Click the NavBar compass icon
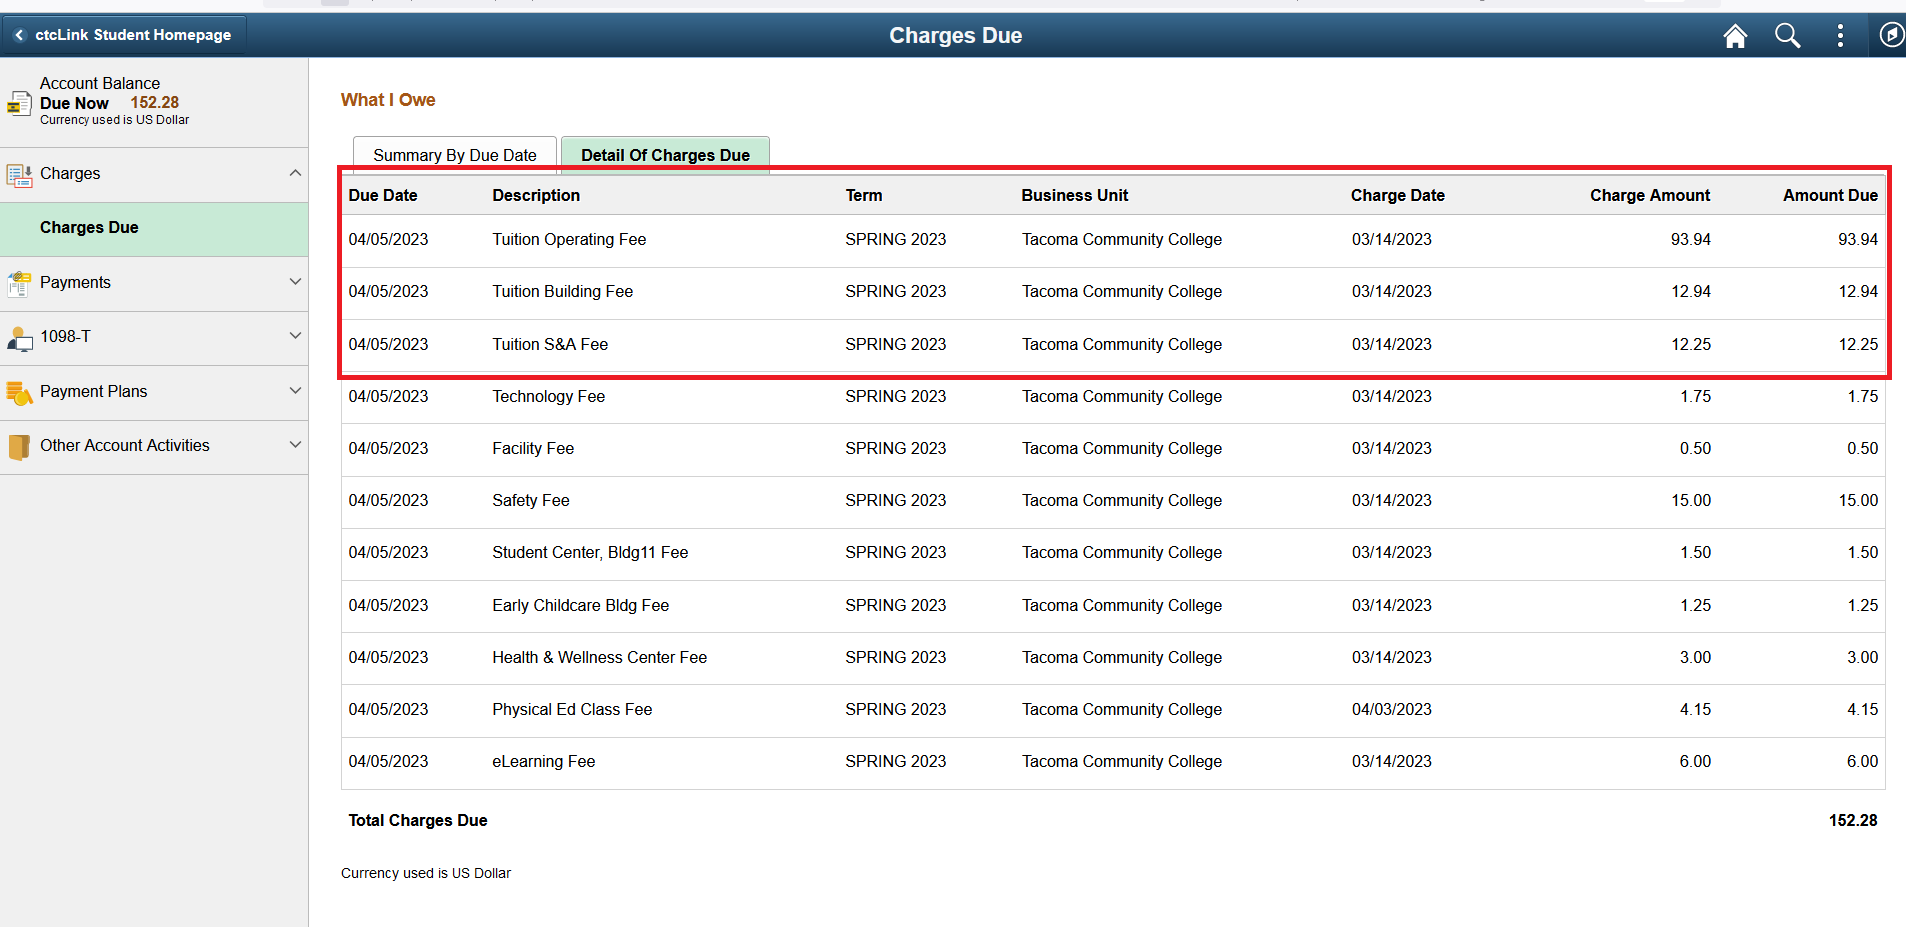 click(1891, 35)
